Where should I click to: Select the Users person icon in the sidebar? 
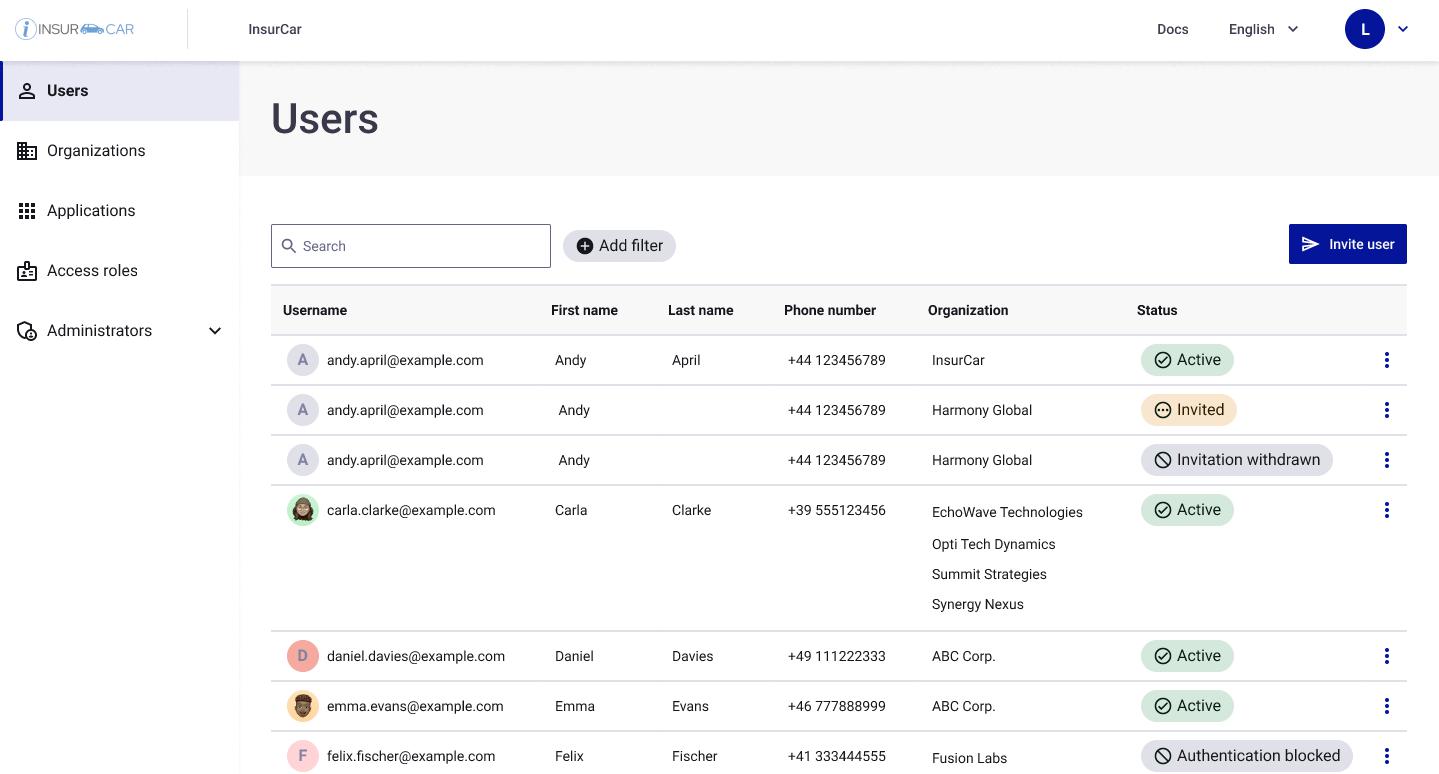coord(27,90)
